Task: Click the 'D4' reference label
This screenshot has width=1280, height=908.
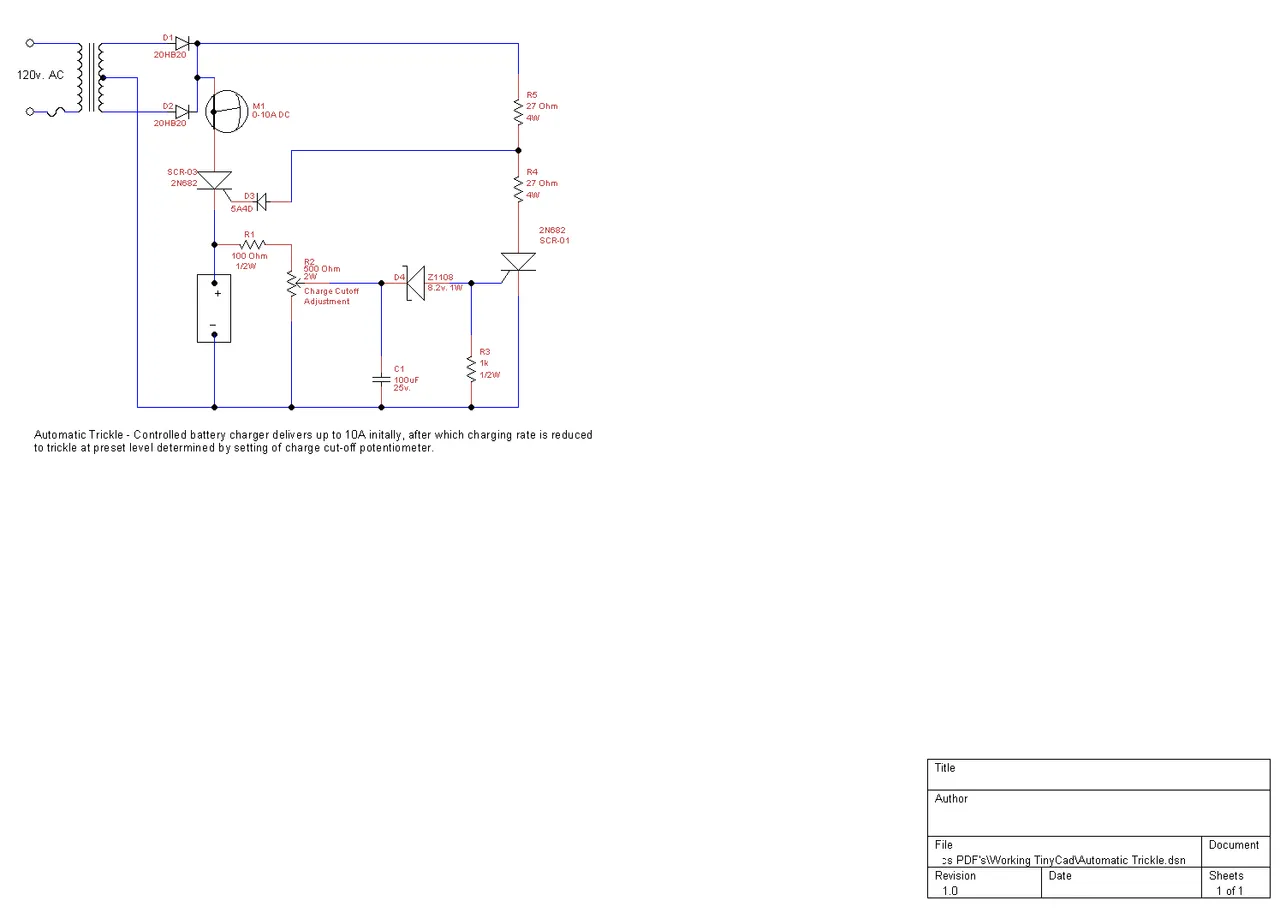Action: pyautogui.click(x=399, y=277)
